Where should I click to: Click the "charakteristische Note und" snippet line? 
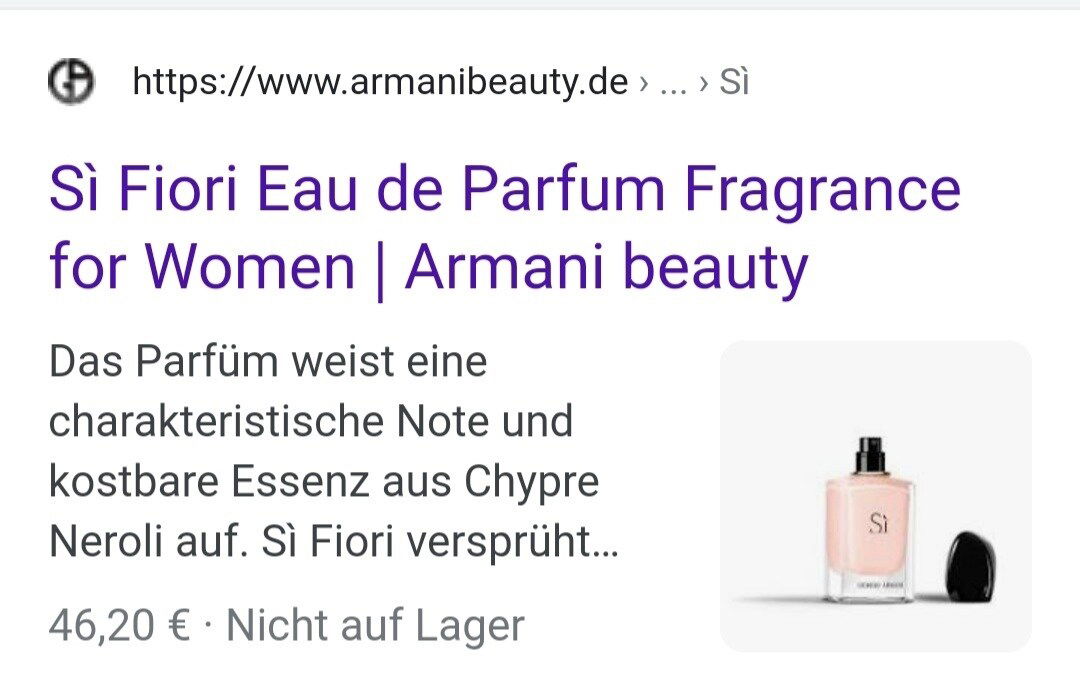pyautogui.click(x=311, y=421)
